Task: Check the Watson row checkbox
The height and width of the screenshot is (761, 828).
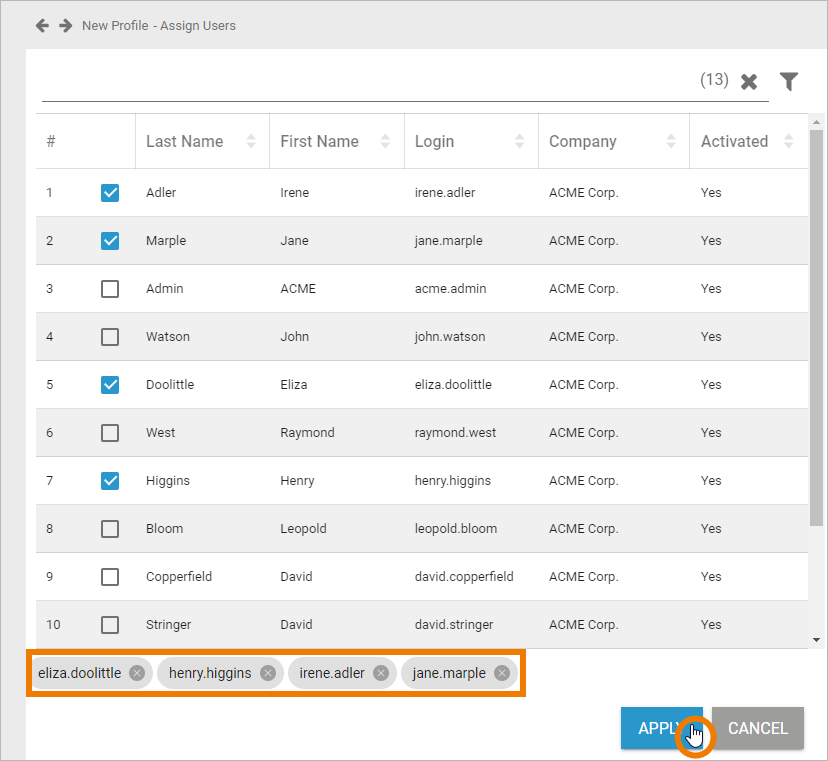Action: pyautogui.click(x=110, y=336)
